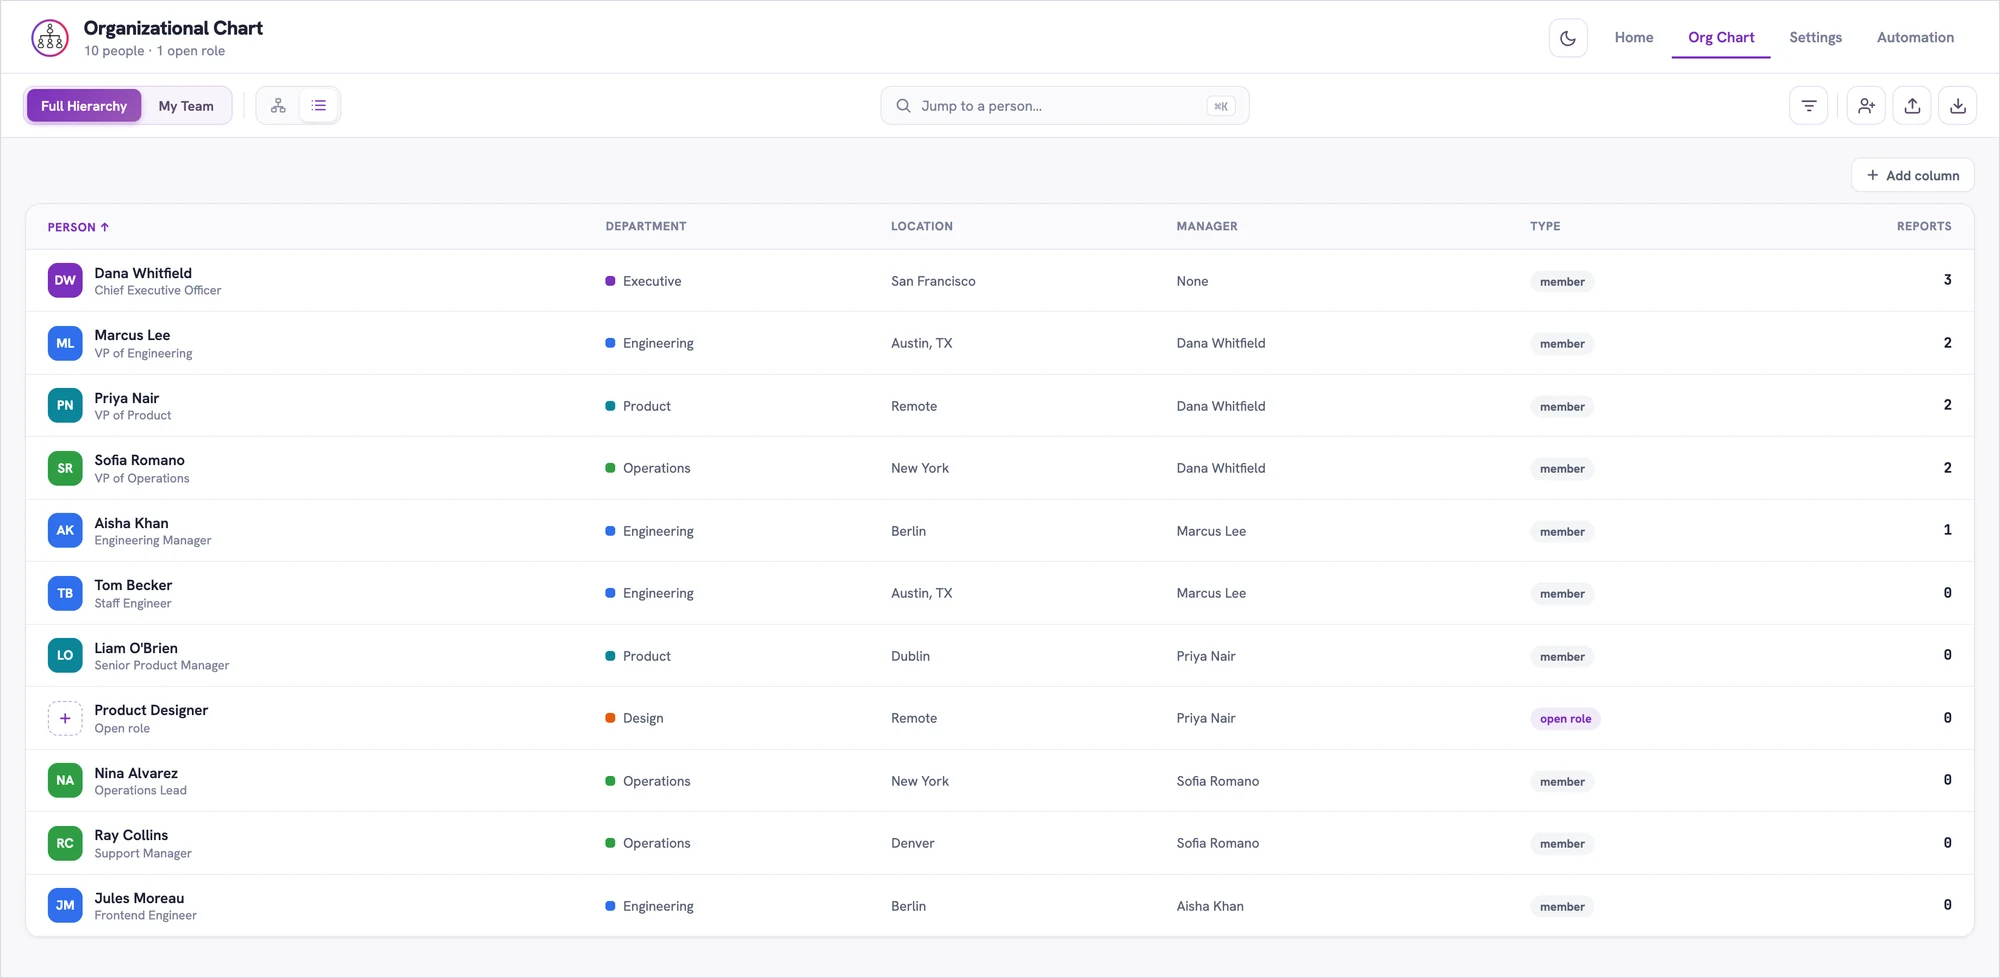Open the Org Chart tab
Viewport: 2000px width, 978px height.
[1721, 38]
